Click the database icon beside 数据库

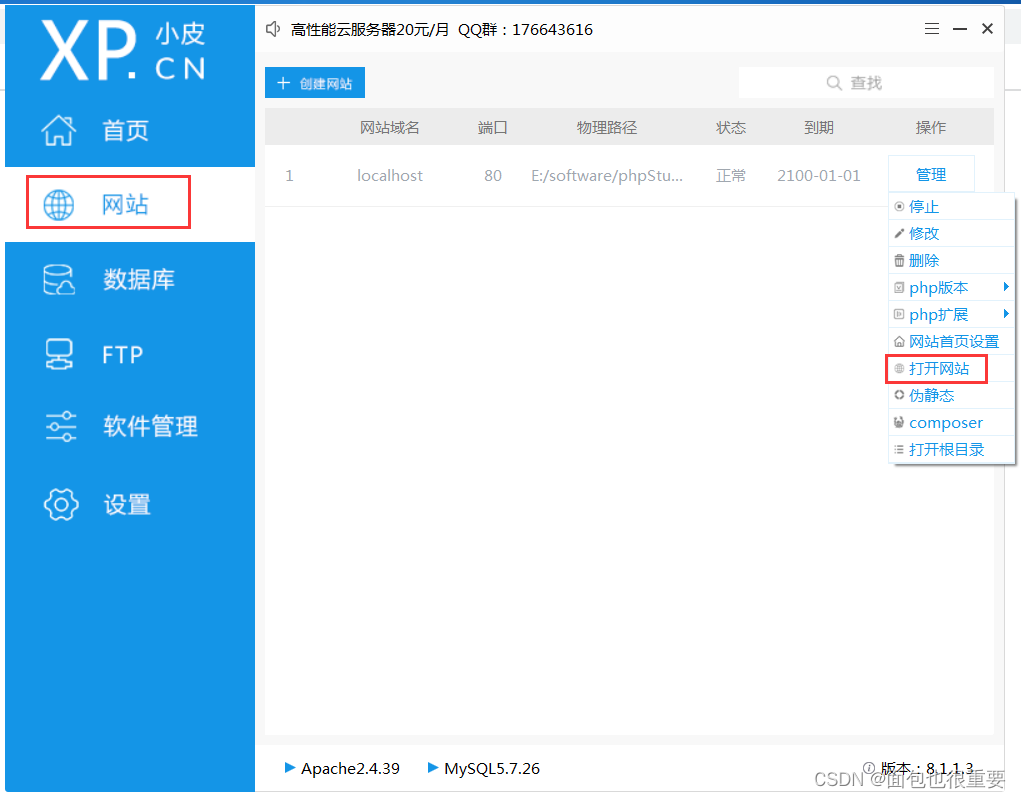point(59,280)
